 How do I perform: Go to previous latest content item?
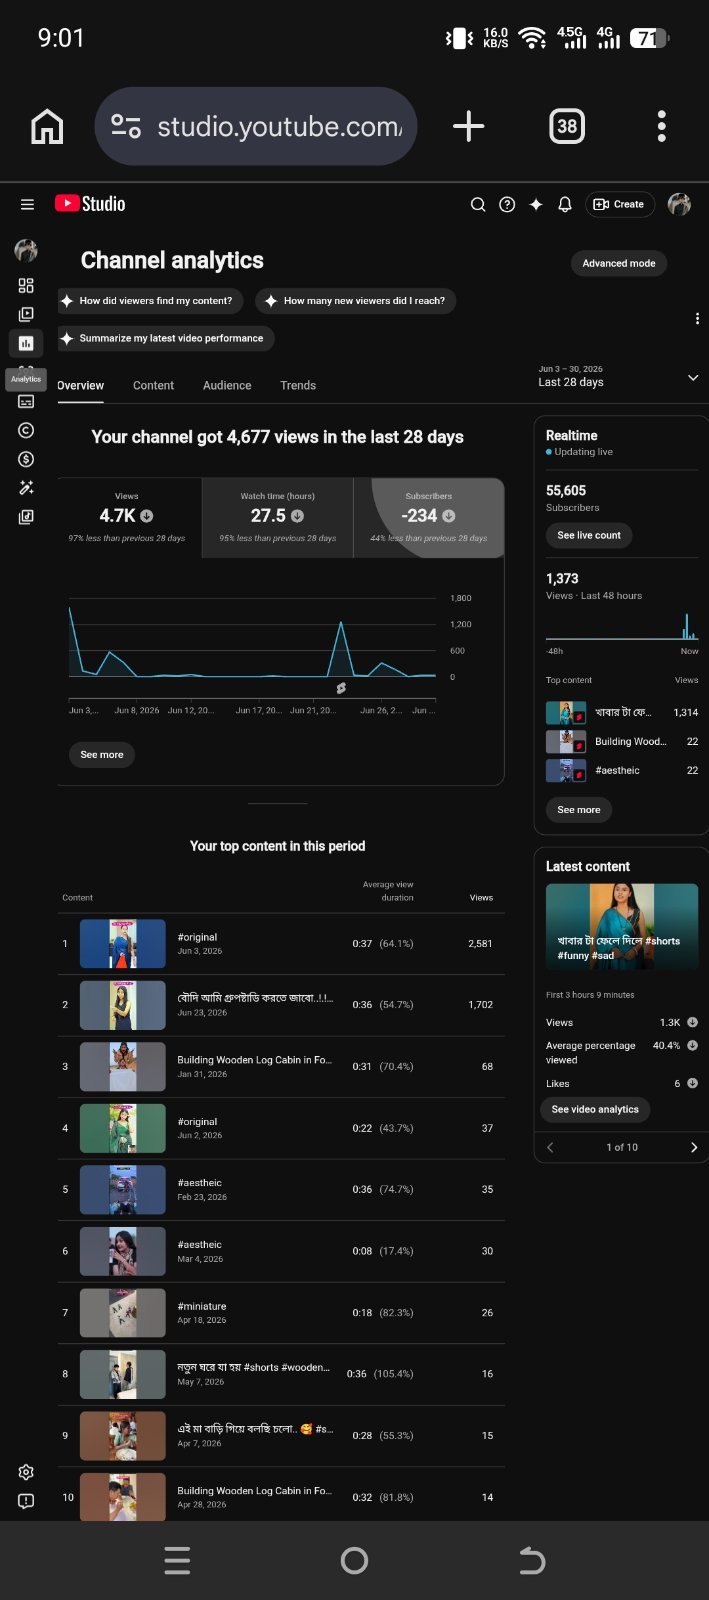(x=550, y=1147)
